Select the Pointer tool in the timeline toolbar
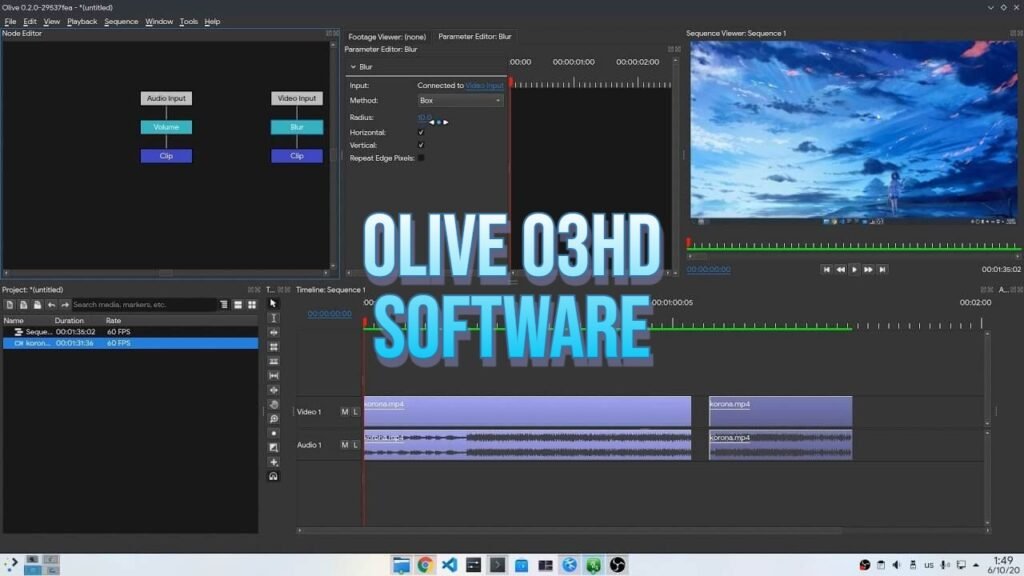The width and height of the screenshot is (1024, 576). pos(273,303)
